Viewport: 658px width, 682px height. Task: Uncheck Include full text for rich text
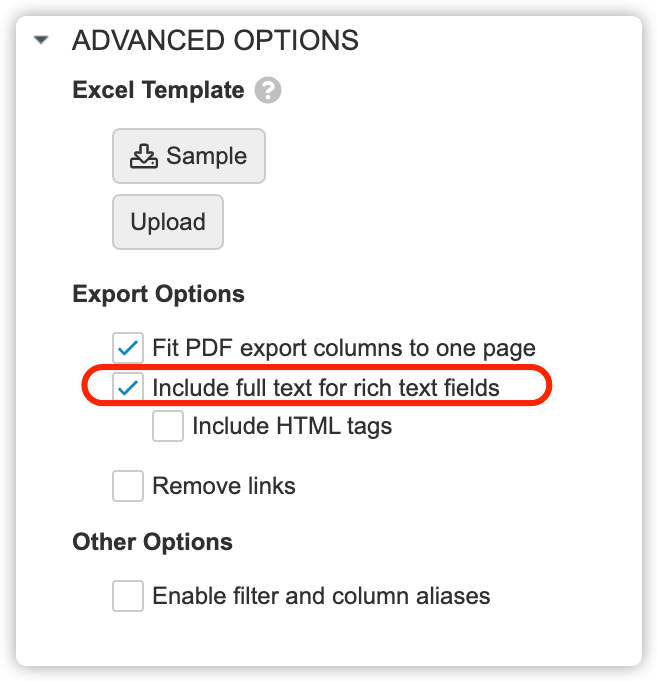click(128, 387)
